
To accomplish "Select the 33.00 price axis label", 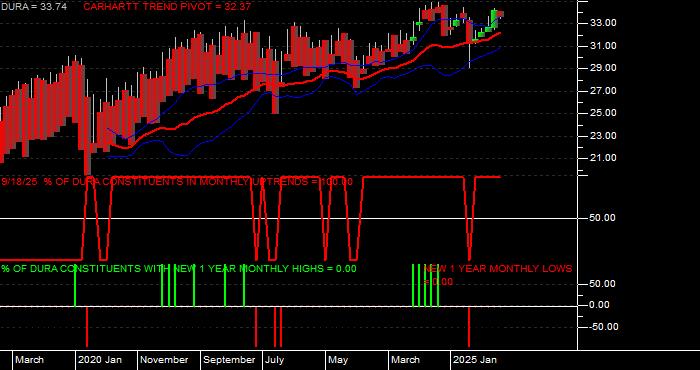I will (x=604, y=23).
